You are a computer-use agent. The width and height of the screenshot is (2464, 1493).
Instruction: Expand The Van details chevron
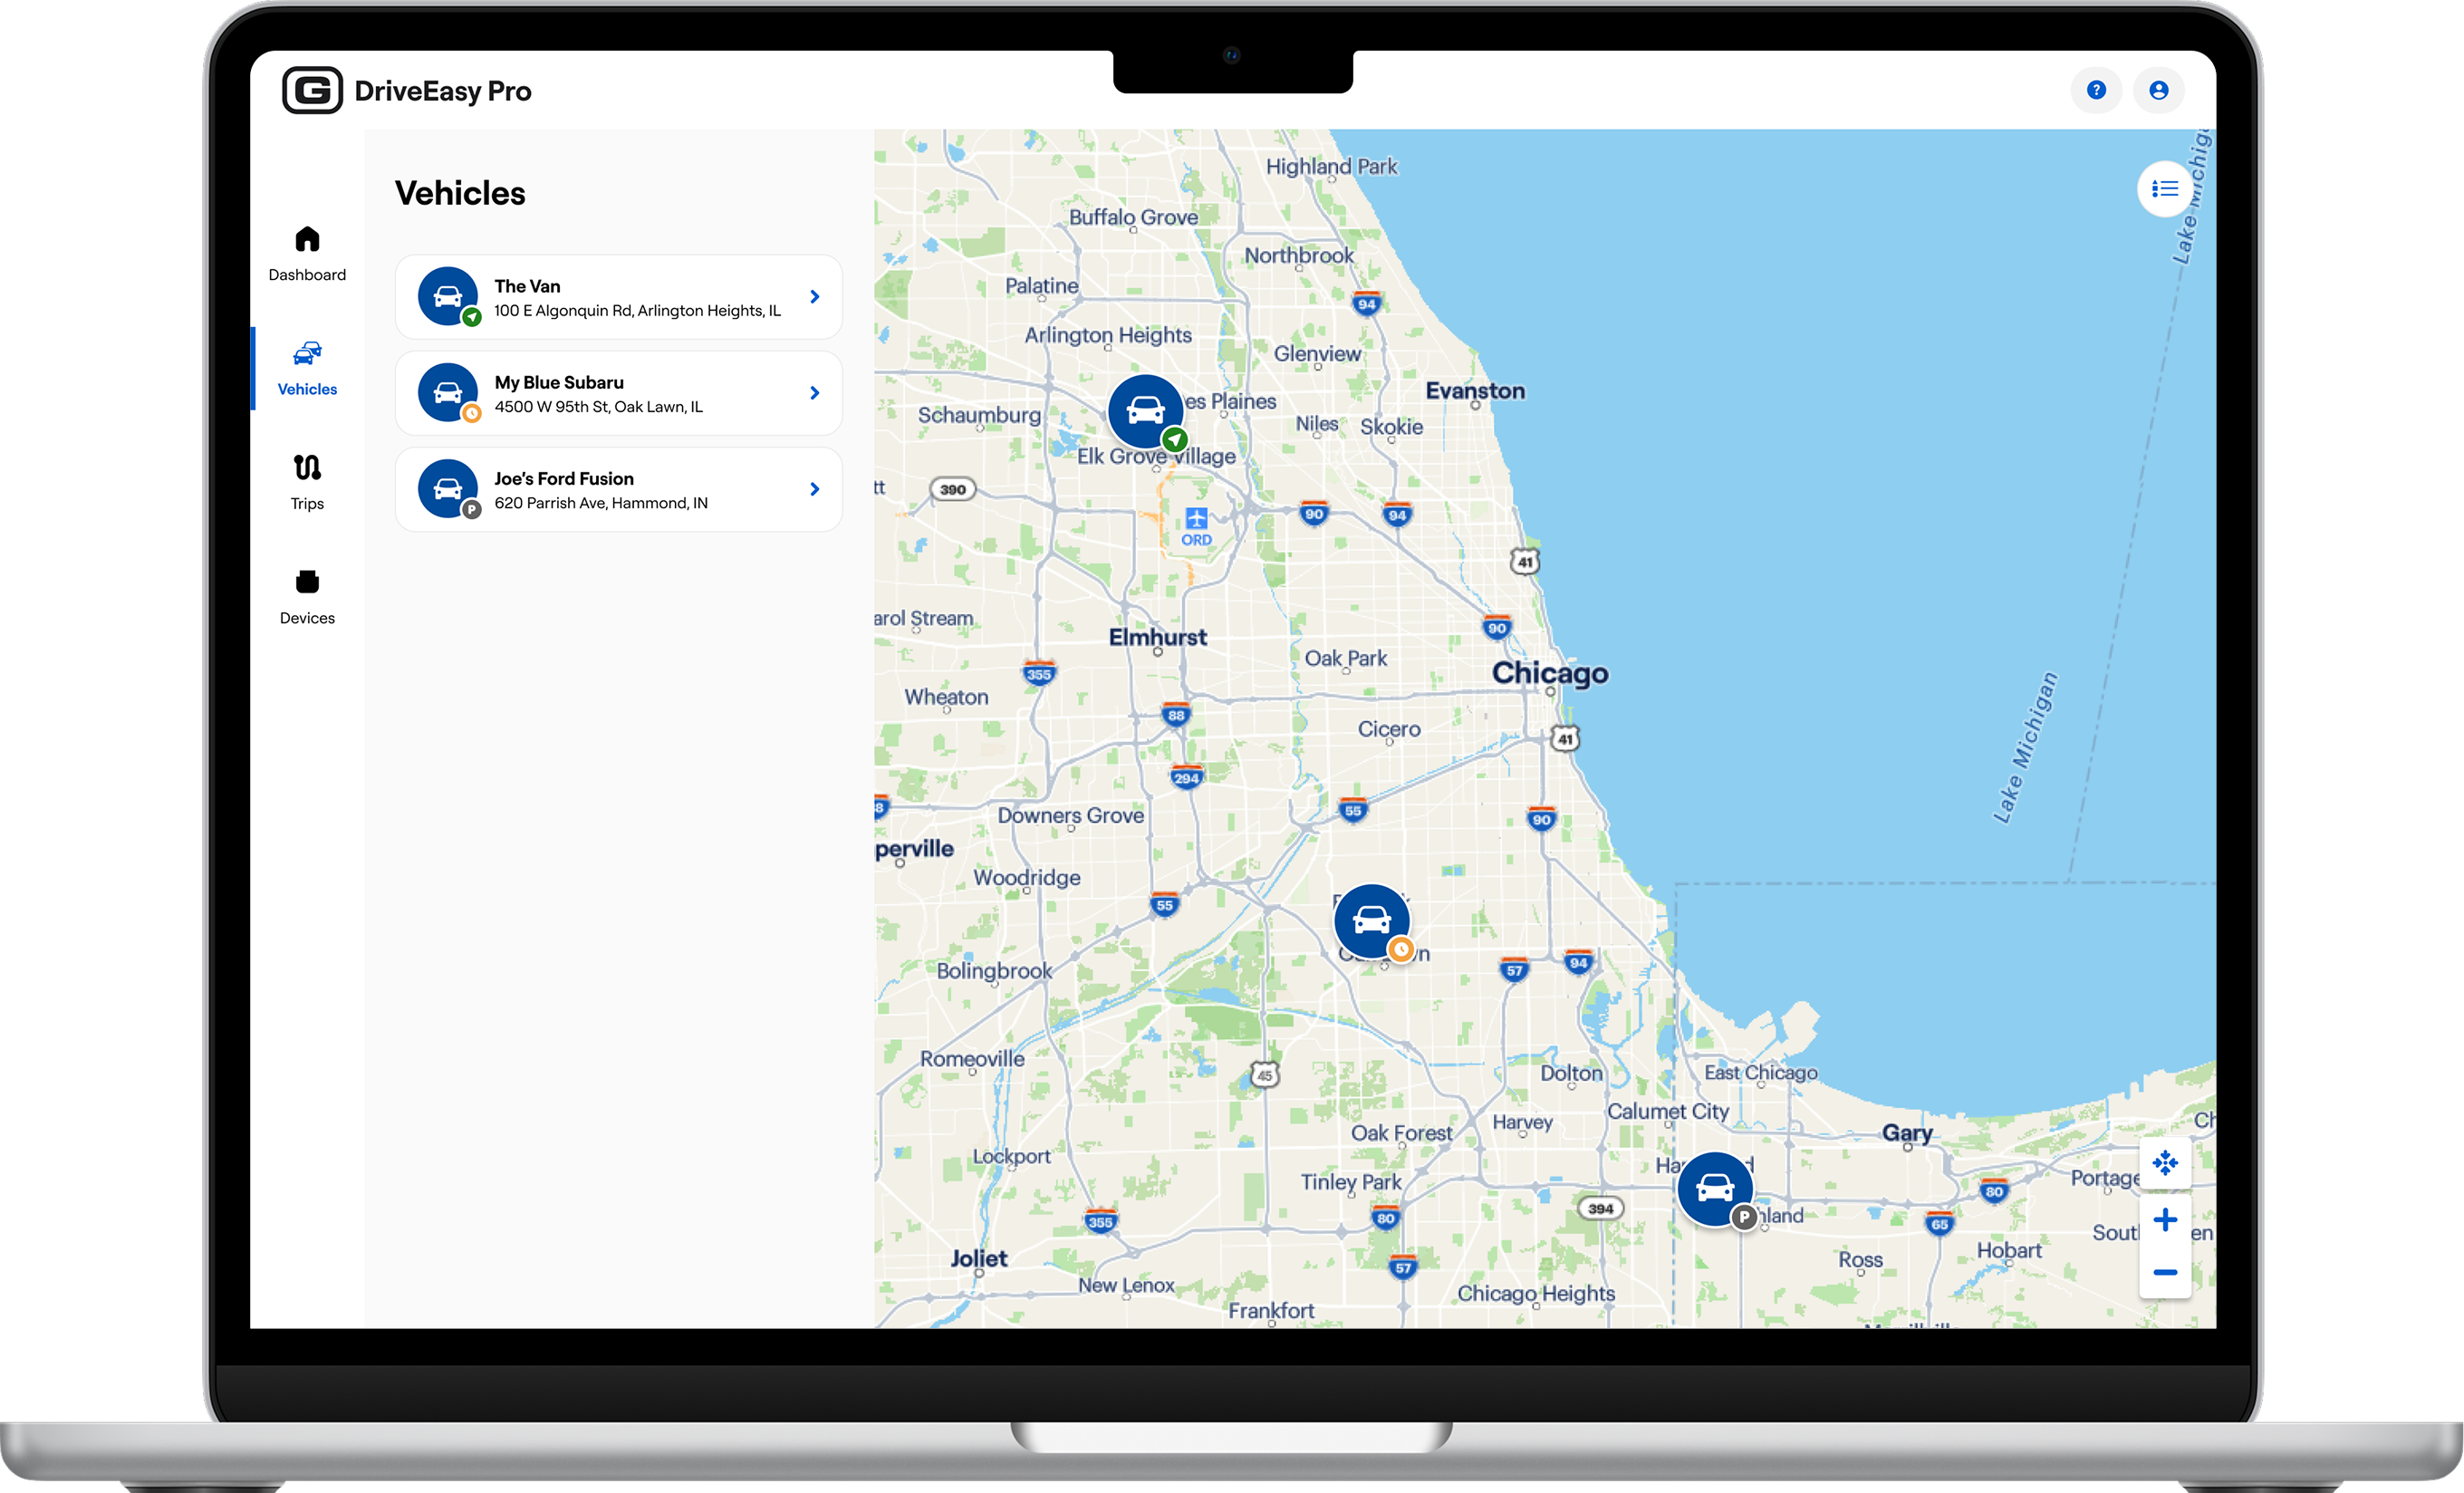click(x=814, y=297)
